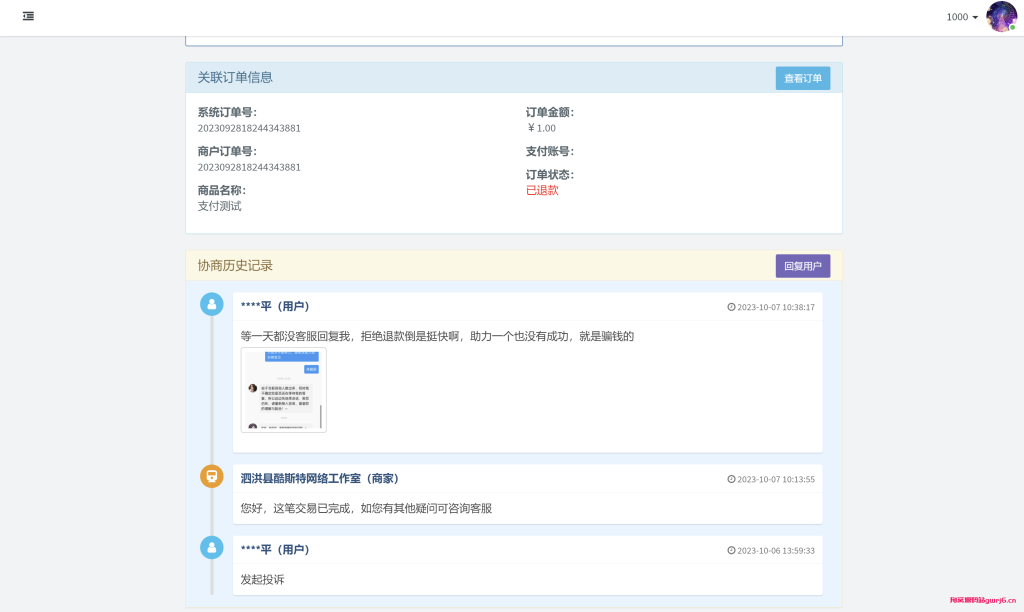The height and width of the screenshot is (612, 1024).
Task: Click the 查看订单 button
Action: (x=802, y=77)
